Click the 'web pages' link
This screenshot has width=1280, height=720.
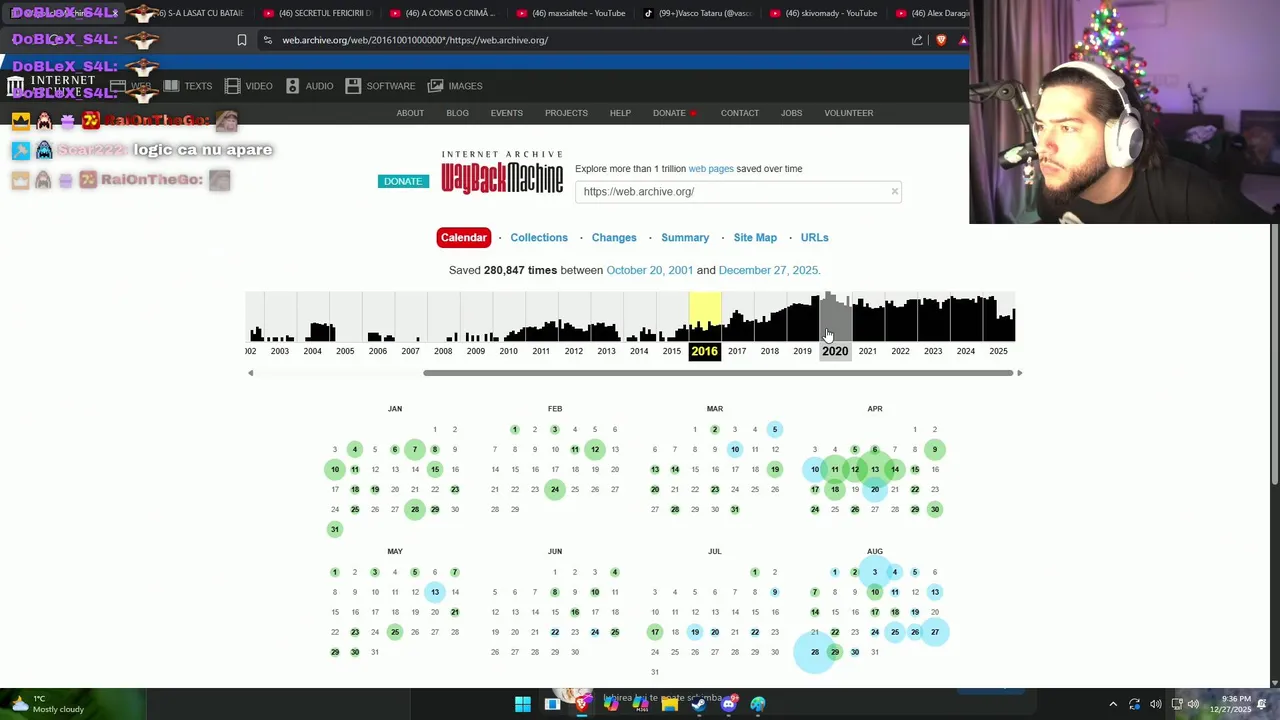click(x=711, y=169)
